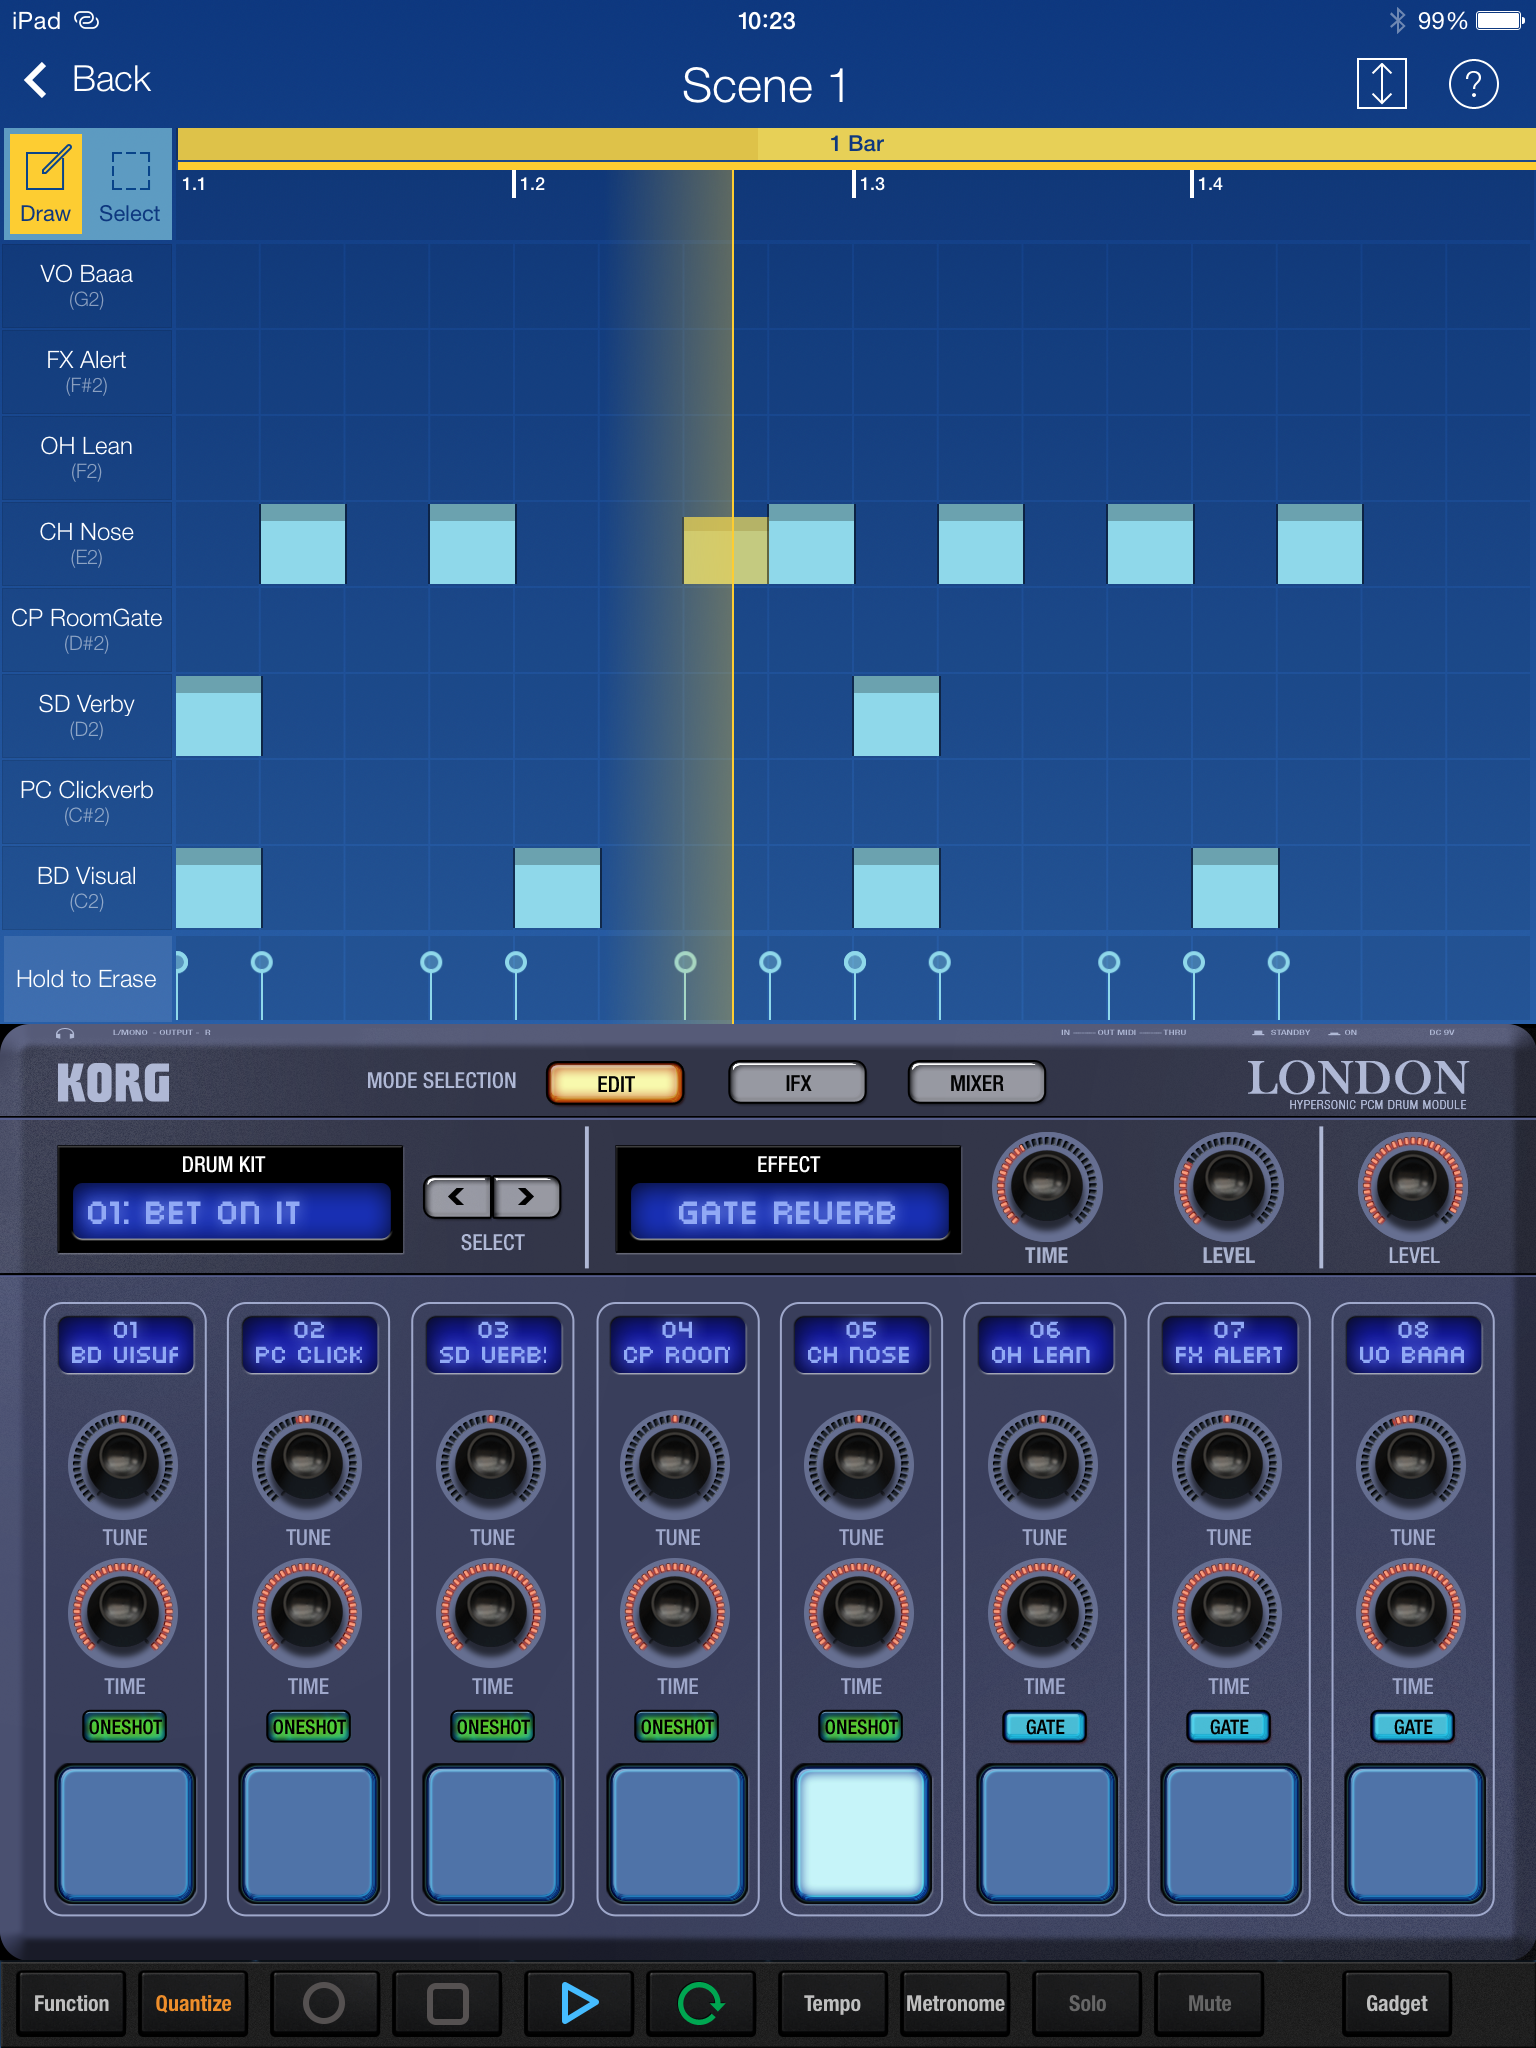Select the SD Verby note at beat 1.3
This screenshot has height=2048, width=1536.
[x=896, y=716]
